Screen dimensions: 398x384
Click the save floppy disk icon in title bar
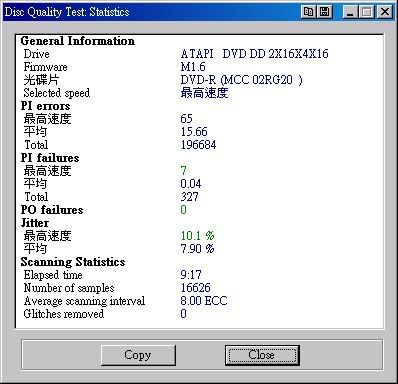(325, 12)
